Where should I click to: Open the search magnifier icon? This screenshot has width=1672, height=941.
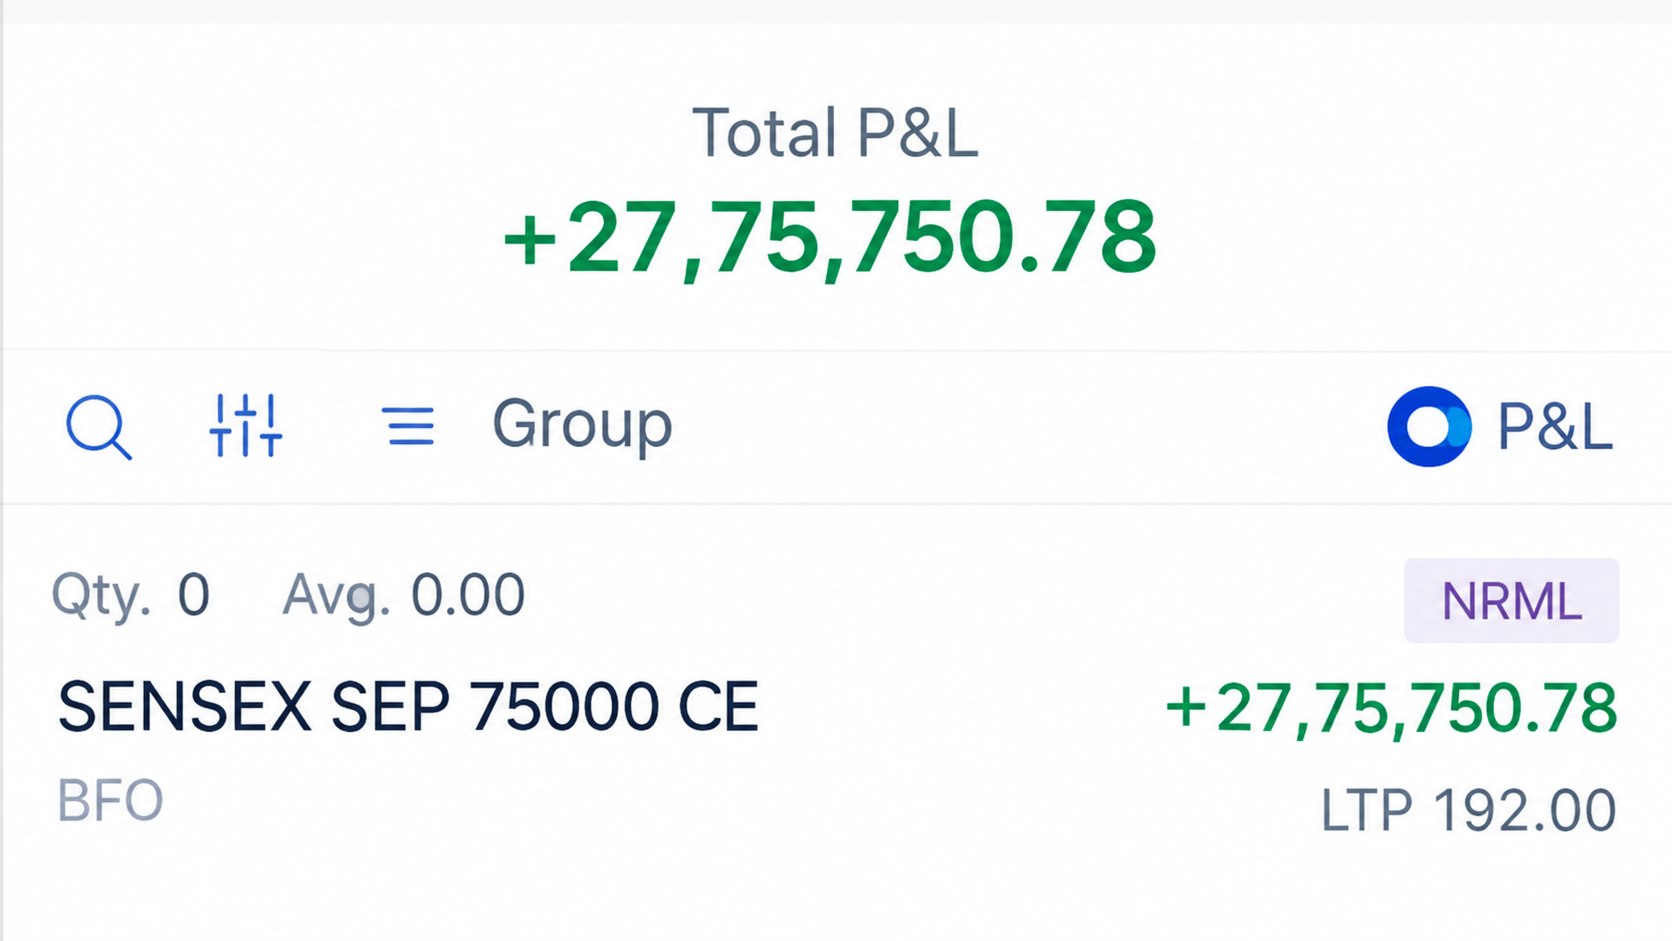coord(99,427)
